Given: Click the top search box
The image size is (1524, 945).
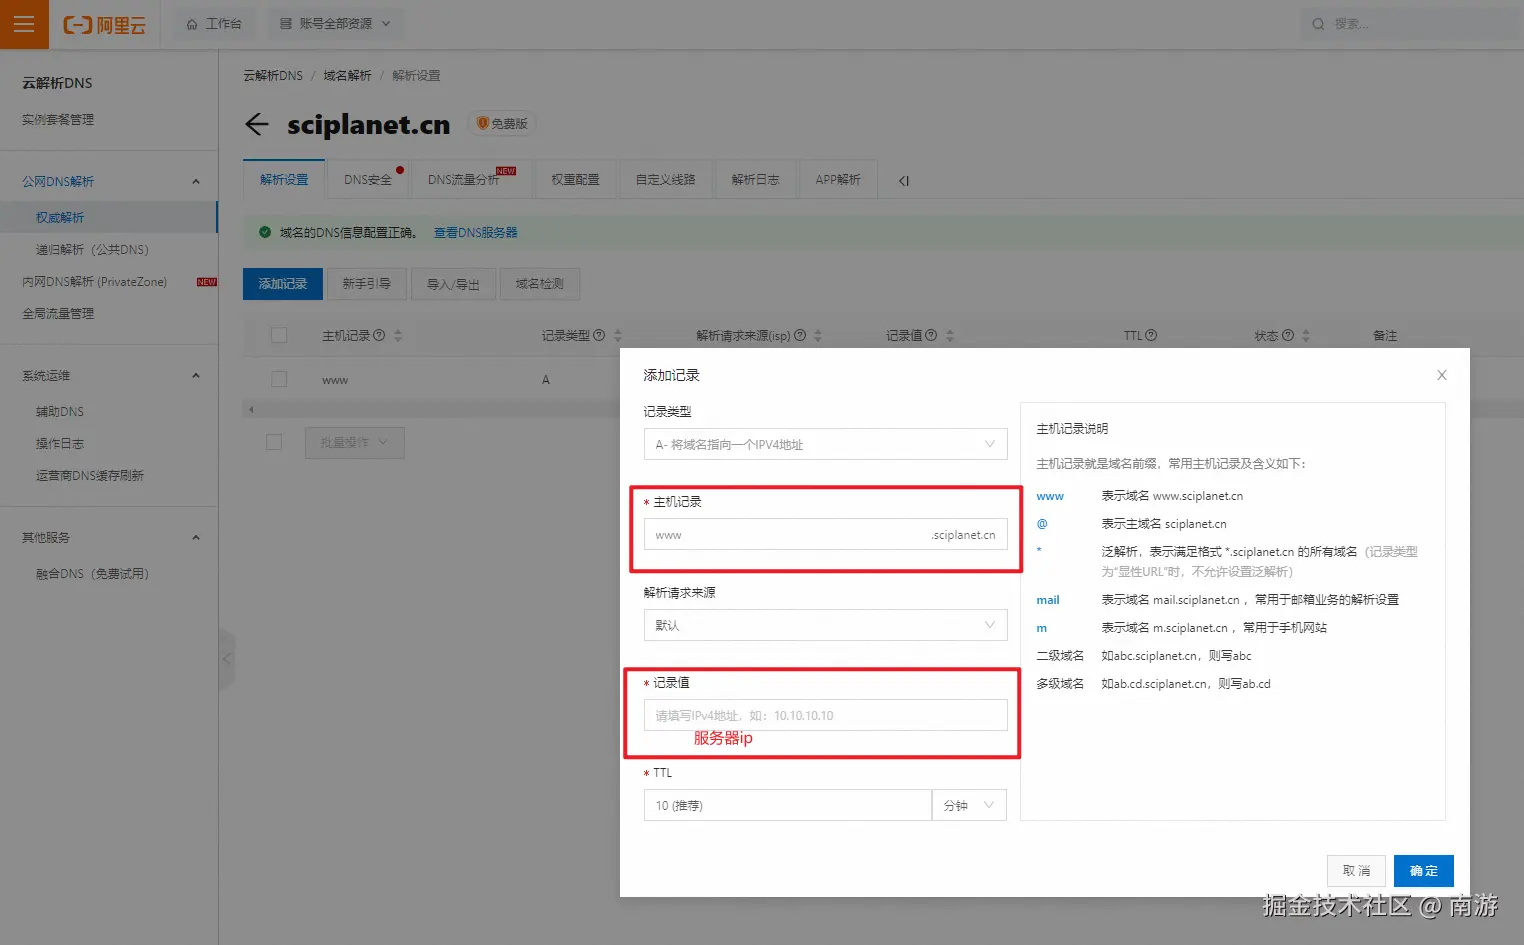Looking at the screenshot, I should 1410,24.
